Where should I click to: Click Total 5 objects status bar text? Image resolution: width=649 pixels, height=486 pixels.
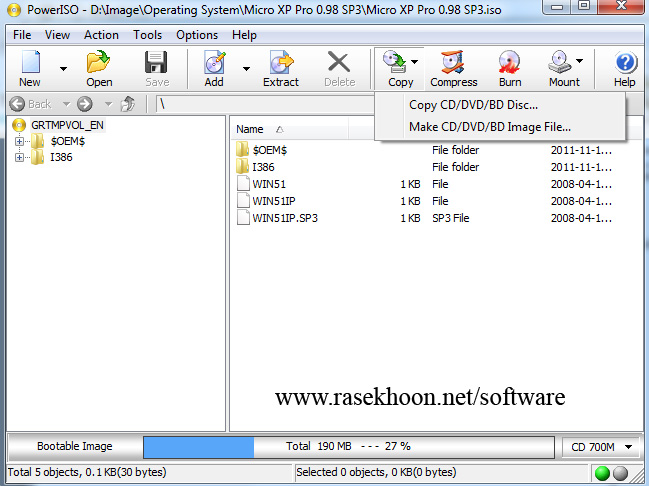(x=87, y=472)
